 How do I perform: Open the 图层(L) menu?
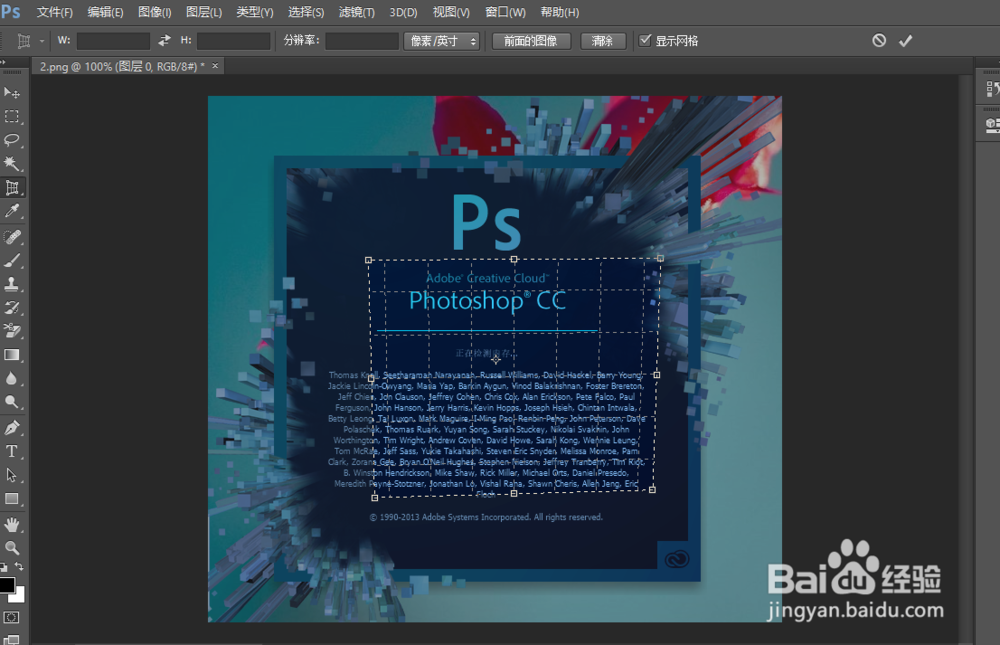tap(204, 12)
